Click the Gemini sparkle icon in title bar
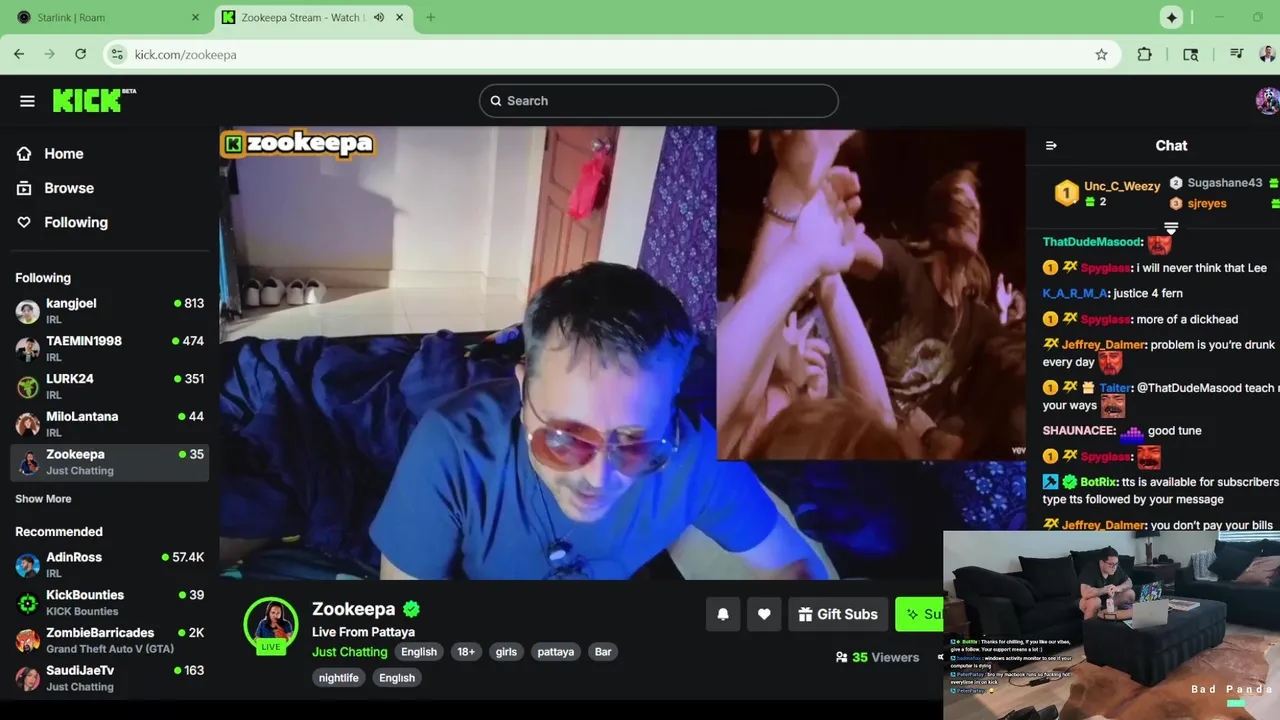1280x720 pixels. [1171, 17]
